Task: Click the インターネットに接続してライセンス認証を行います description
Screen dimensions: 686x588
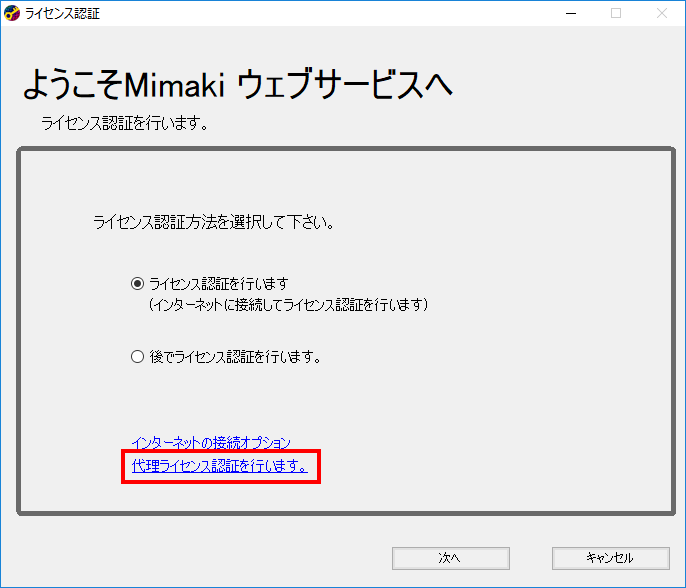Action: click(x=288, y=304)
